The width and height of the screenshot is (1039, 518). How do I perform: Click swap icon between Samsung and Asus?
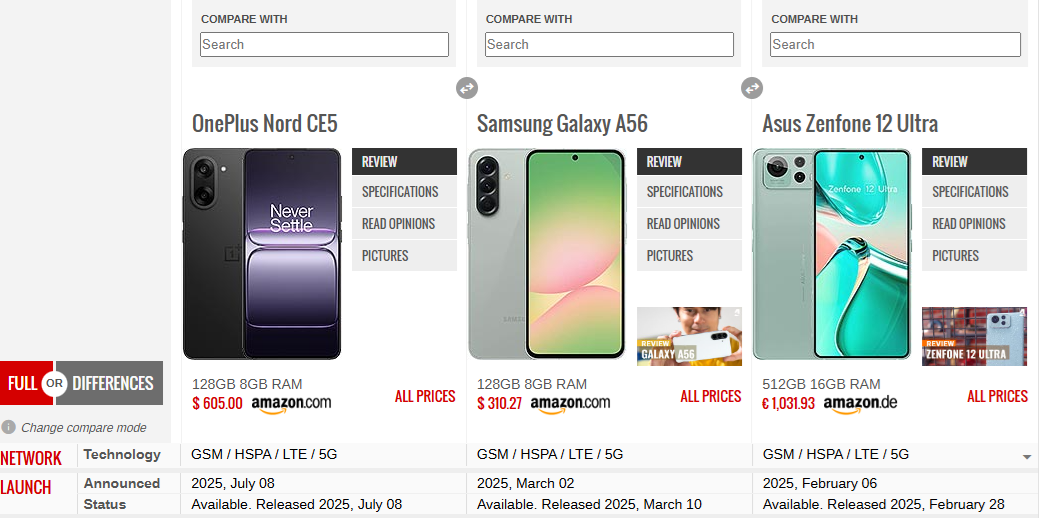pos(752,88)
